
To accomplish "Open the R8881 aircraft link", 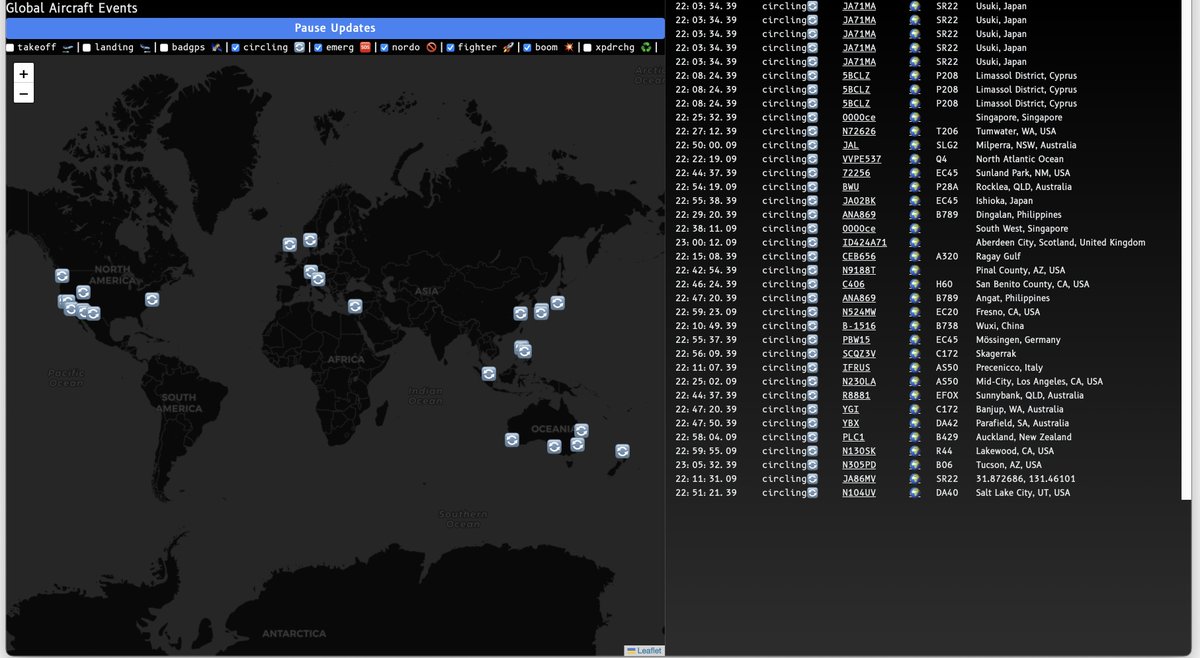I will pos(856,396).
